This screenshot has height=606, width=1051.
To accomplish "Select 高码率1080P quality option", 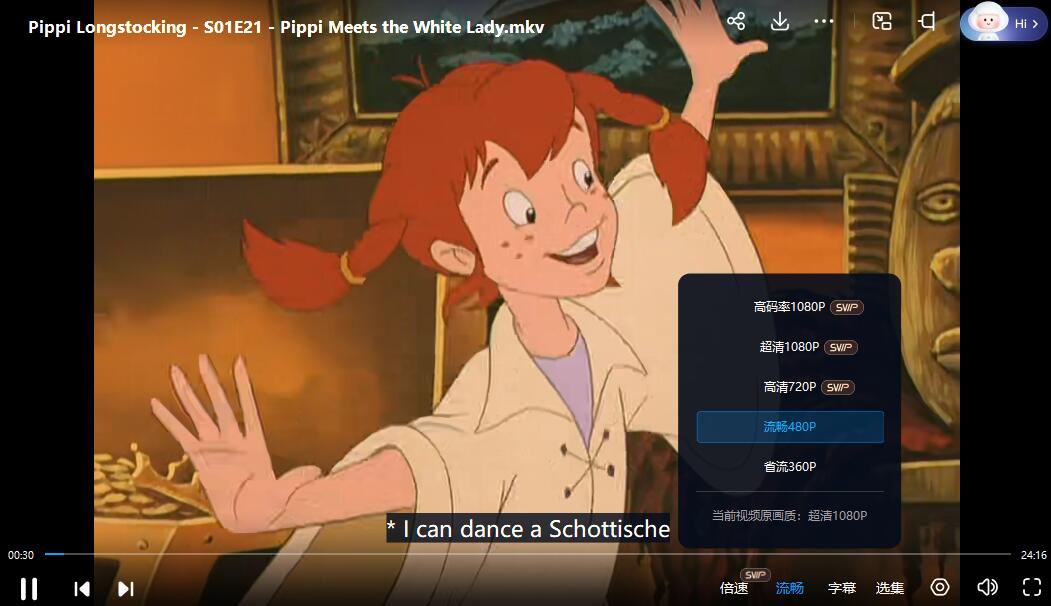I will [x=790, y=307].
